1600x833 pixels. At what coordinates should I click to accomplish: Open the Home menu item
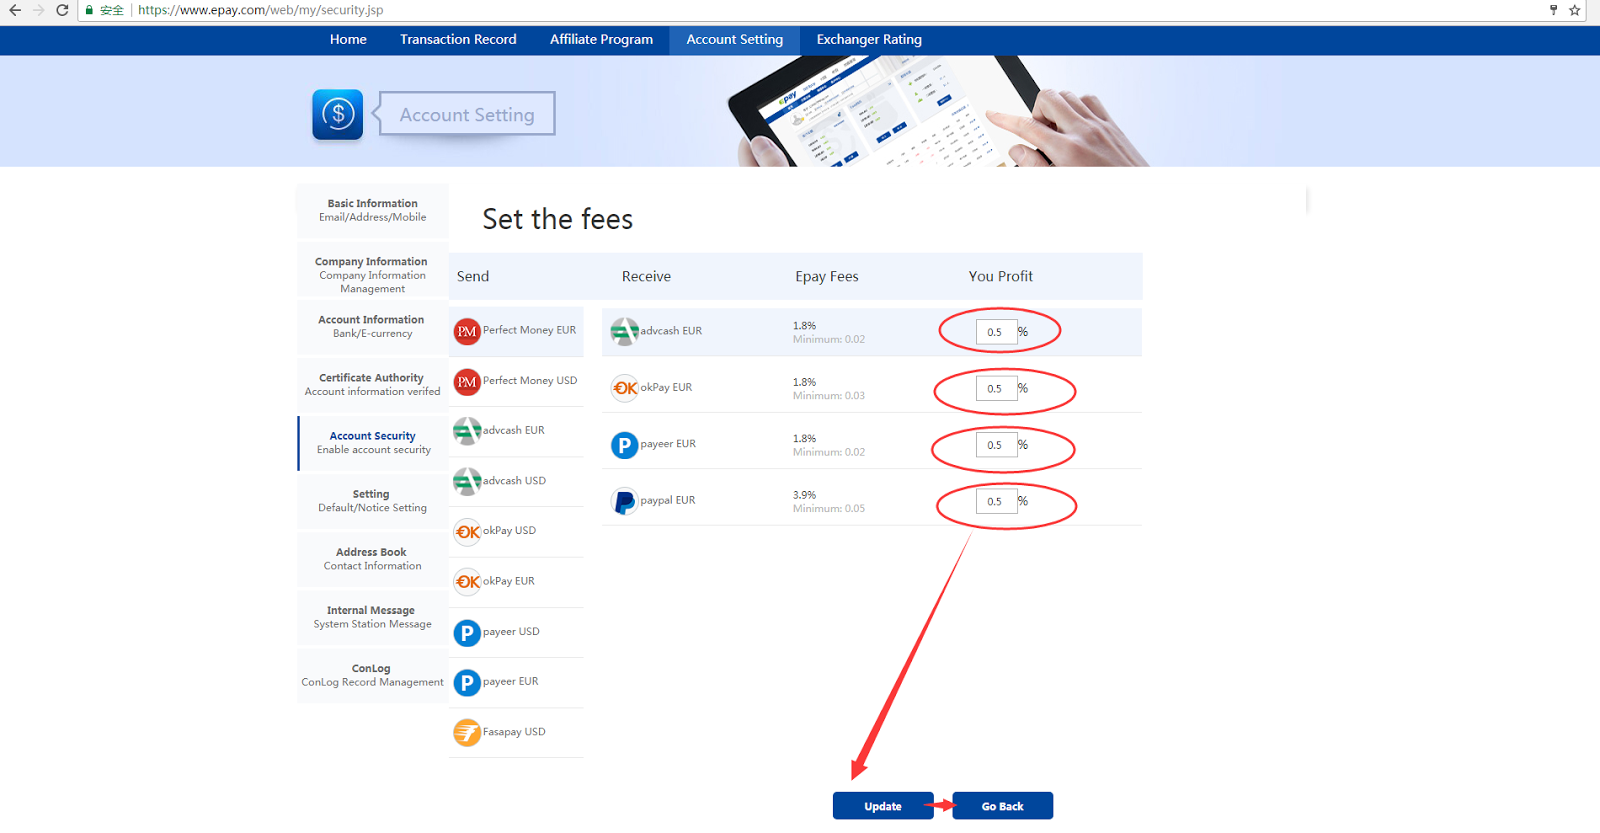tap(348, 39)
